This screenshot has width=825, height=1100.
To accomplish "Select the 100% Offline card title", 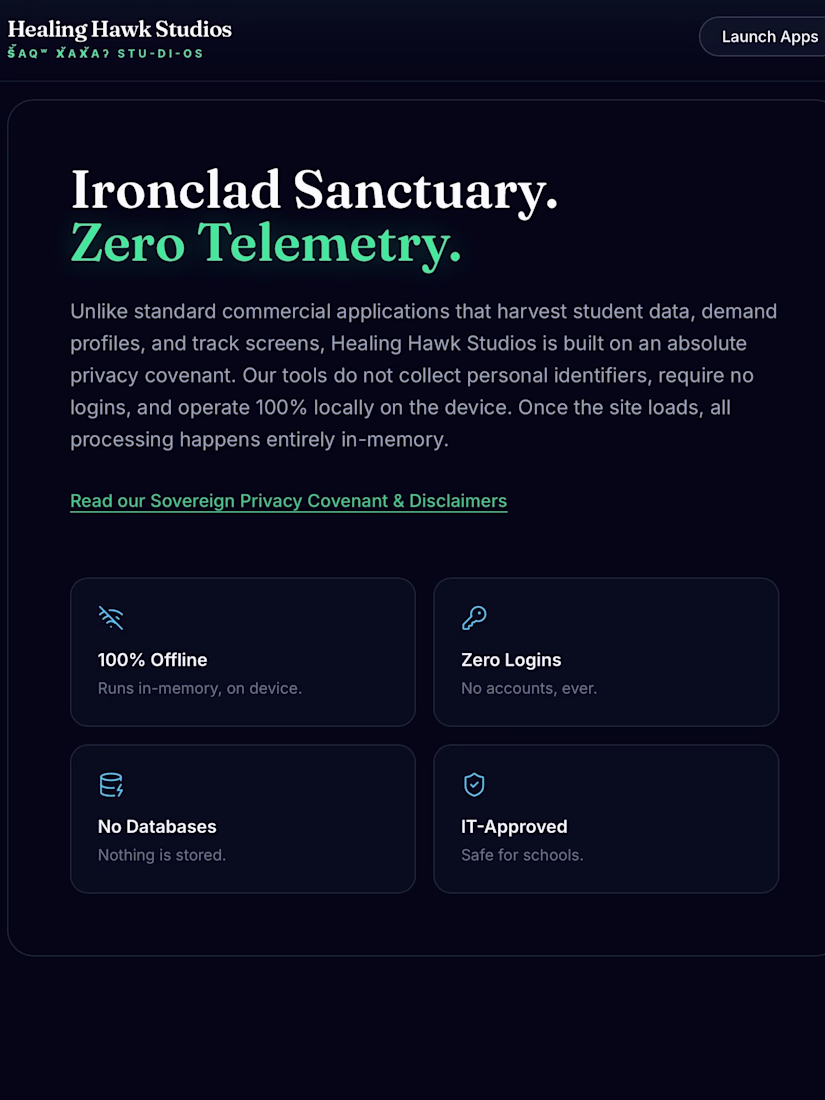I will (x=152, y=660).
